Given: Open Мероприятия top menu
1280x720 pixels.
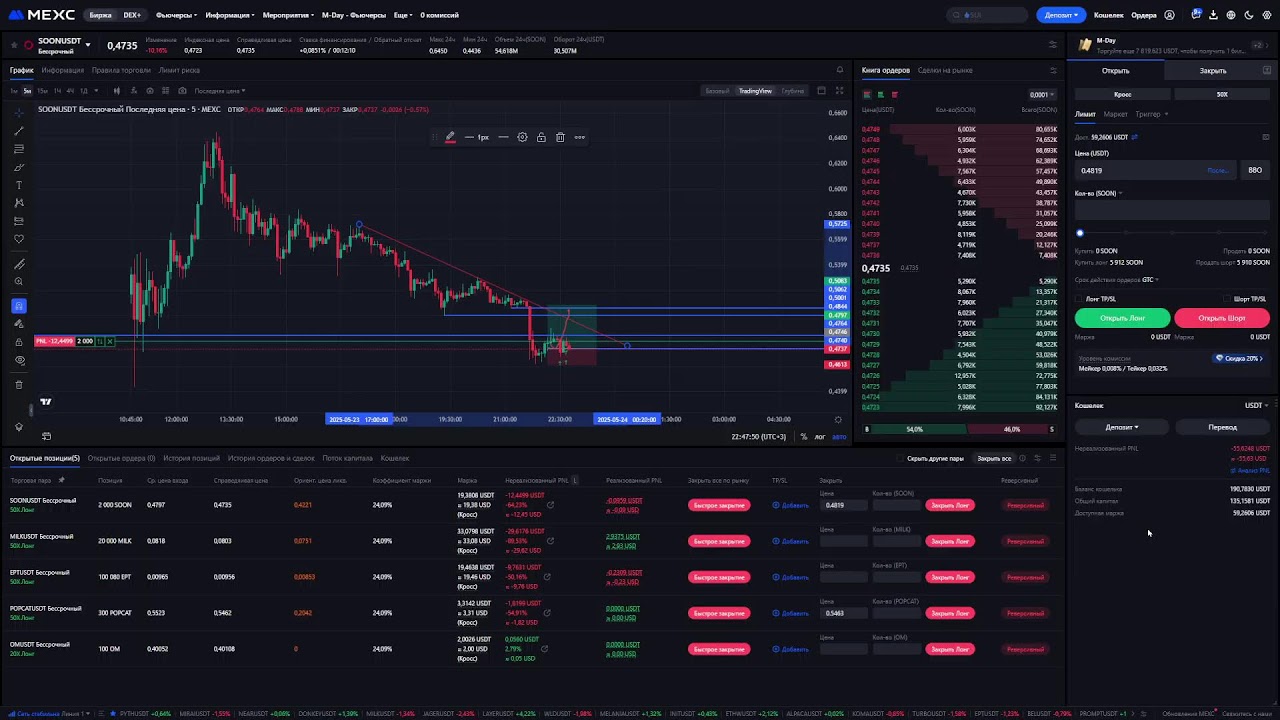Looking at the screenshot, I should [x=288, y=15].
